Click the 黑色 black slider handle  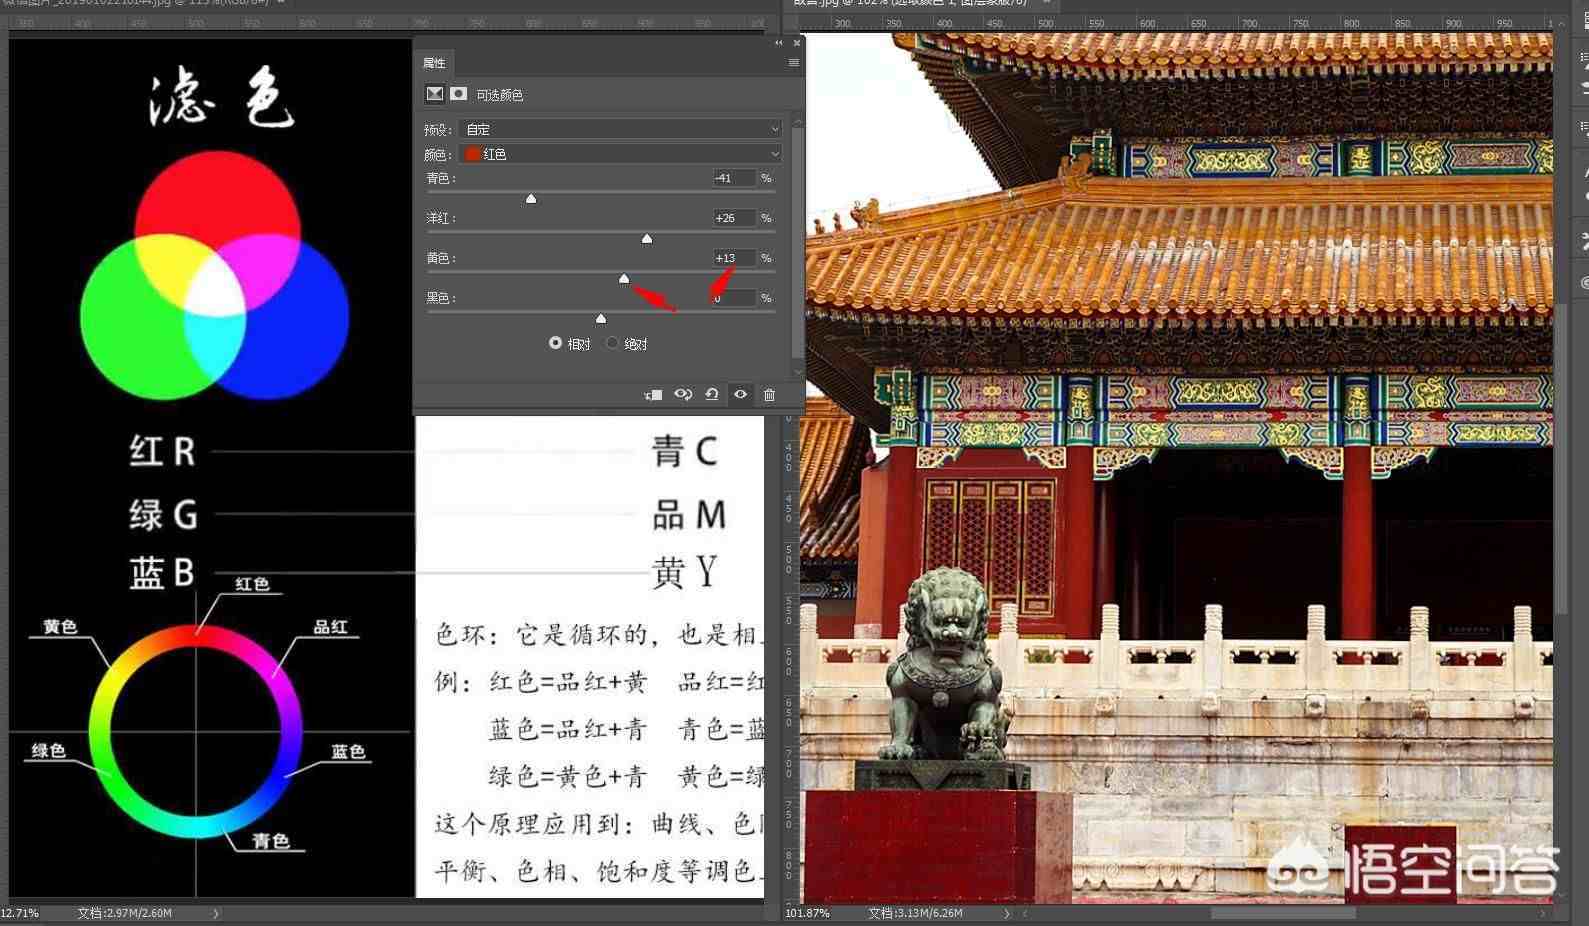601,319
